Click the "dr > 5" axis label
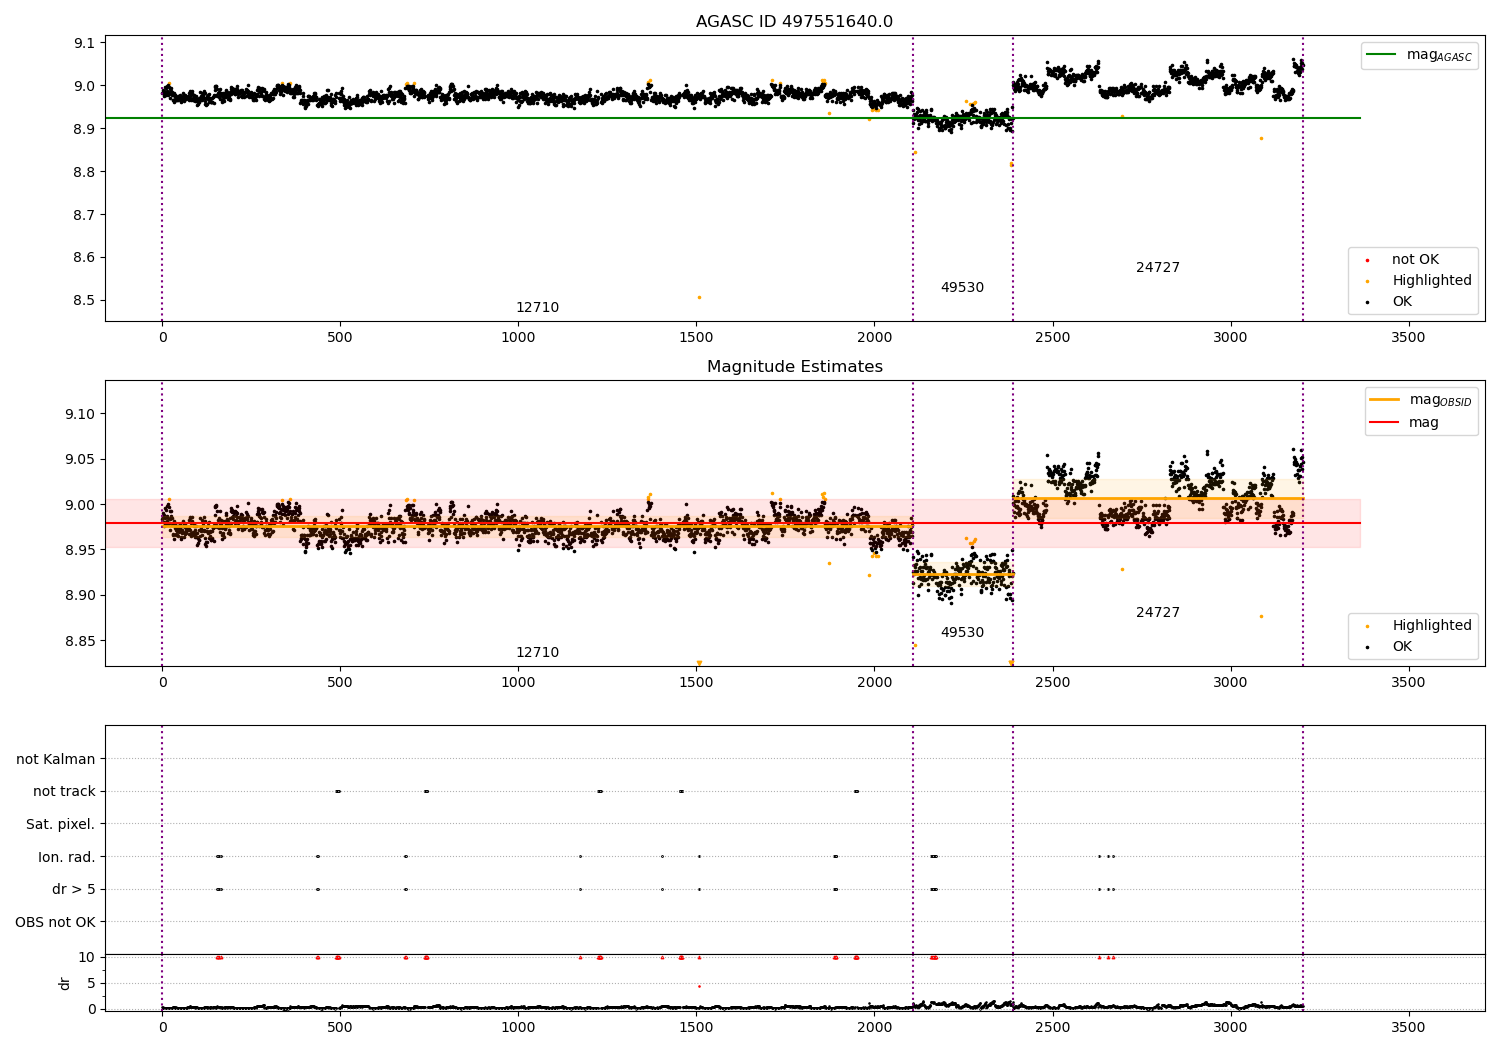Screen dimensions: 1500x1050 tap(74, 890)
